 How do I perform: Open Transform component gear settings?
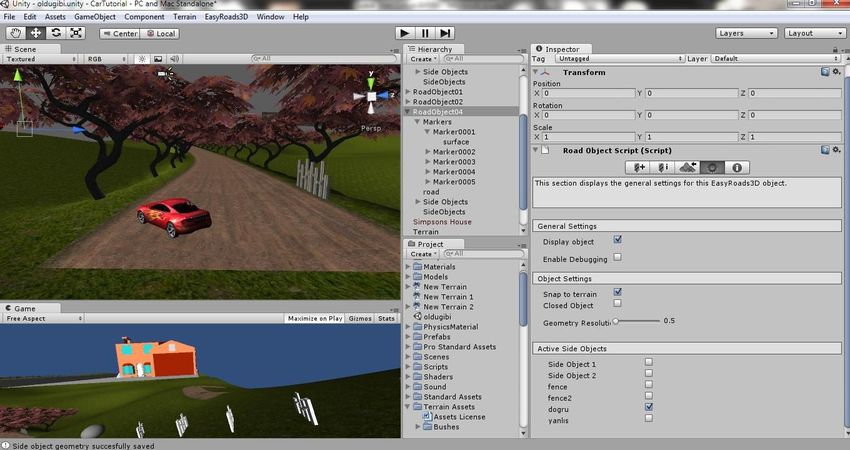[835, 72]
